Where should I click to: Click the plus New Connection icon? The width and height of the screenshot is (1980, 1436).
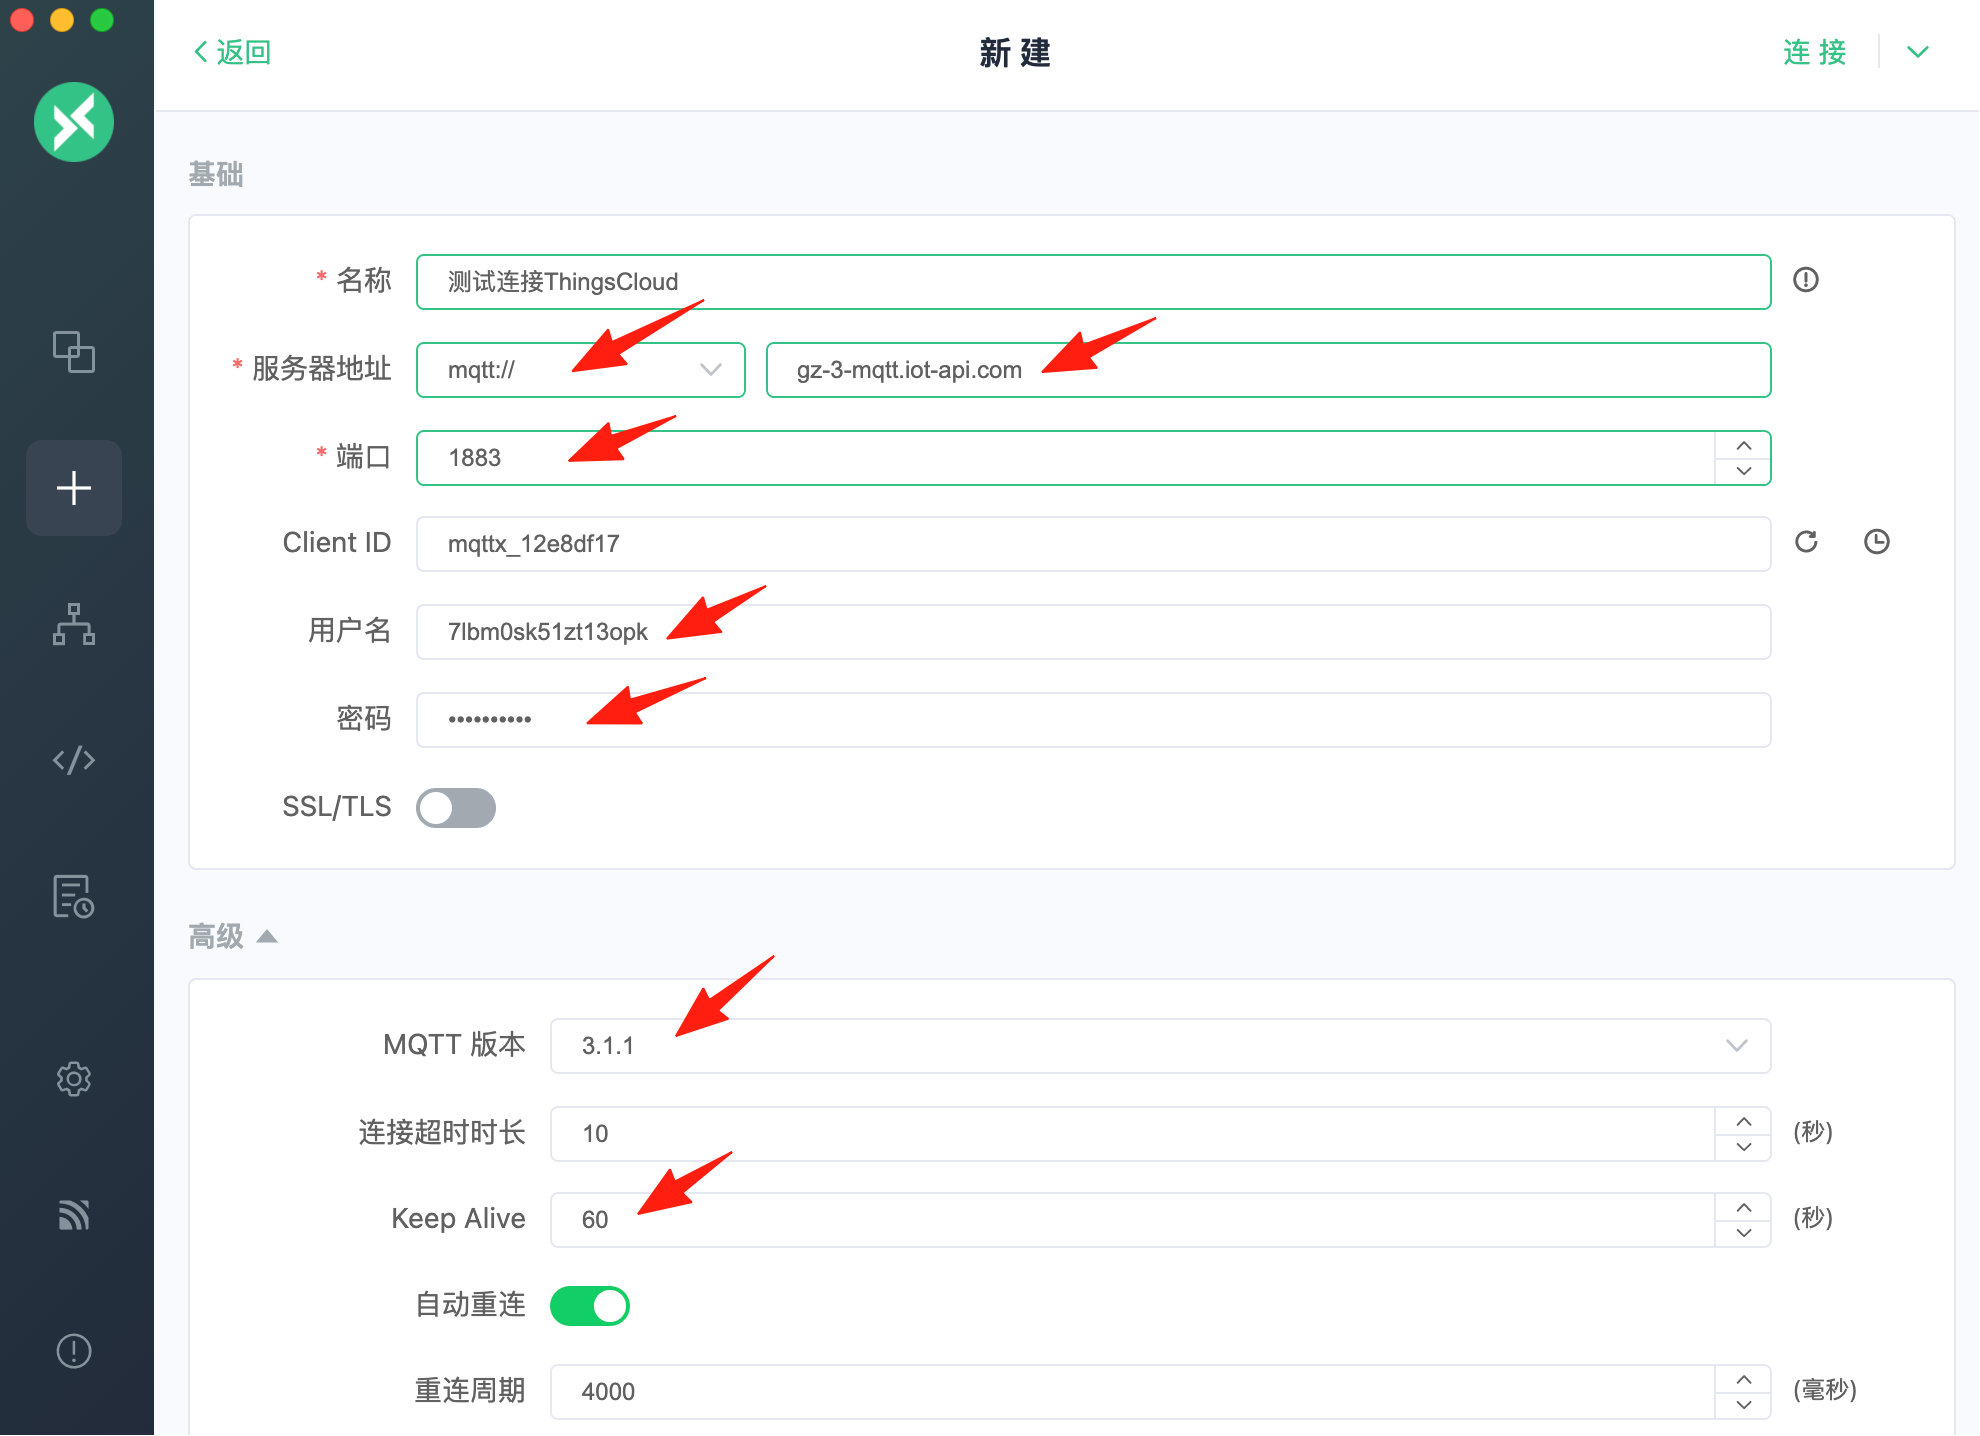pos(74,488)
